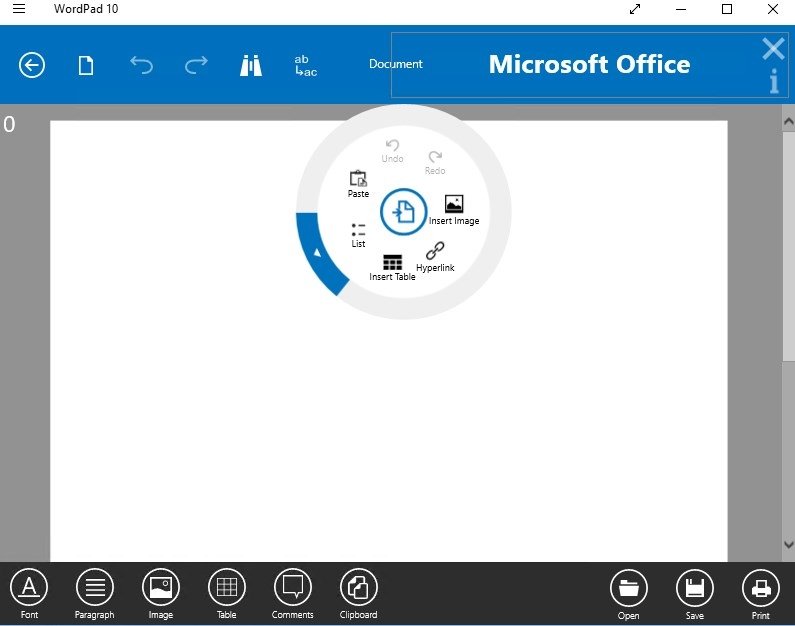
Task: Click the back arrow button
Action: point(32,65)
